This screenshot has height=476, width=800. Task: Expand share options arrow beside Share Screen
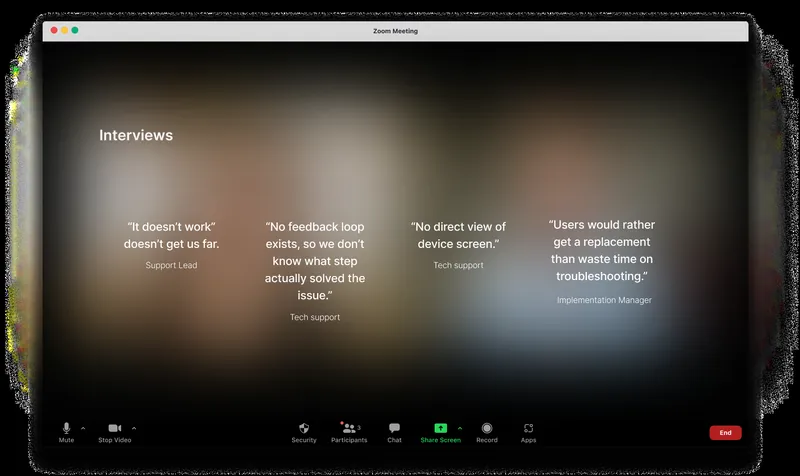click(460, 428)
